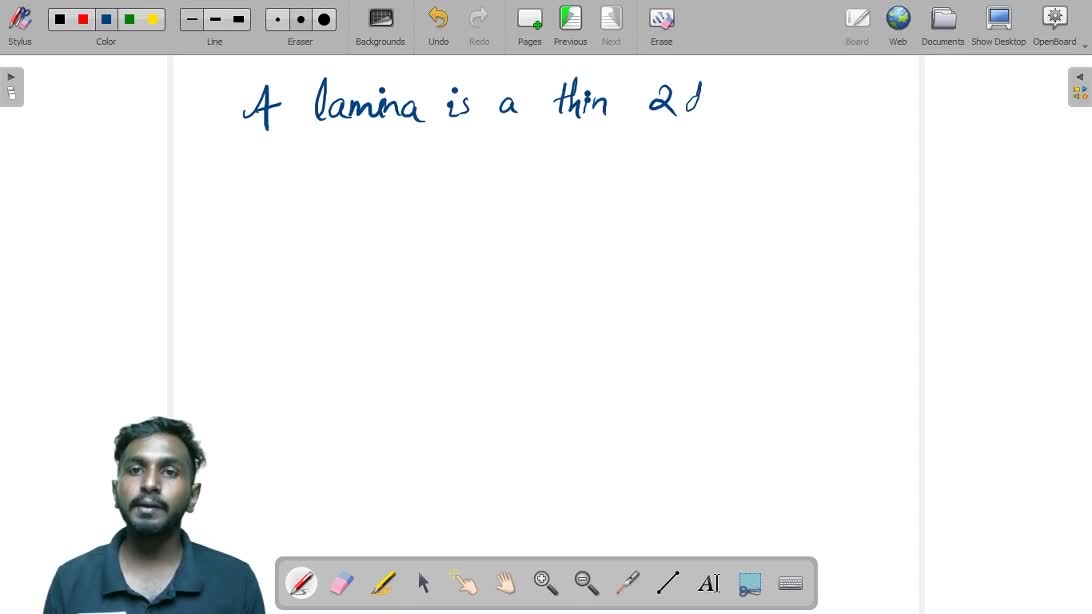
Task: Pick the red pen color swatch
Action: coord(83,19)
